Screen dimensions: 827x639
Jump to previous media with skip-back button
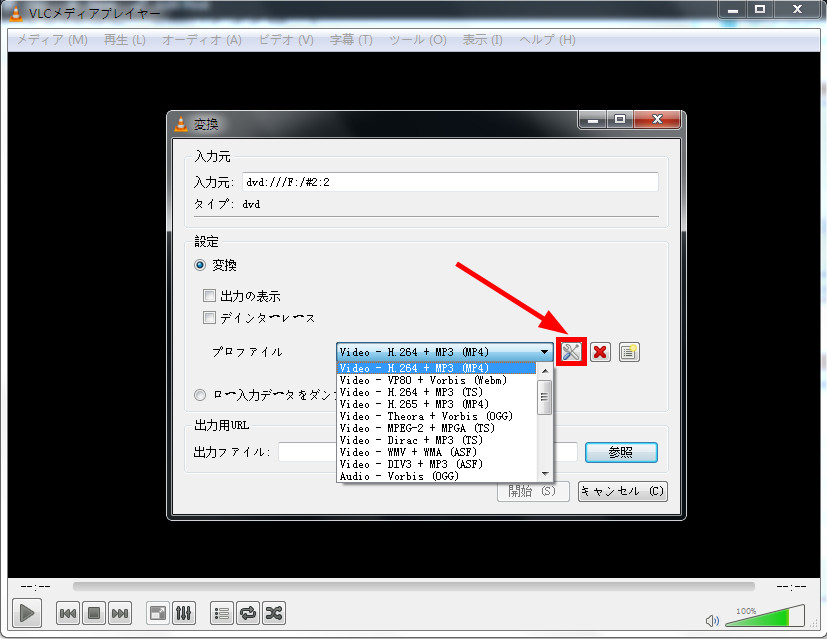coord(68,613)
